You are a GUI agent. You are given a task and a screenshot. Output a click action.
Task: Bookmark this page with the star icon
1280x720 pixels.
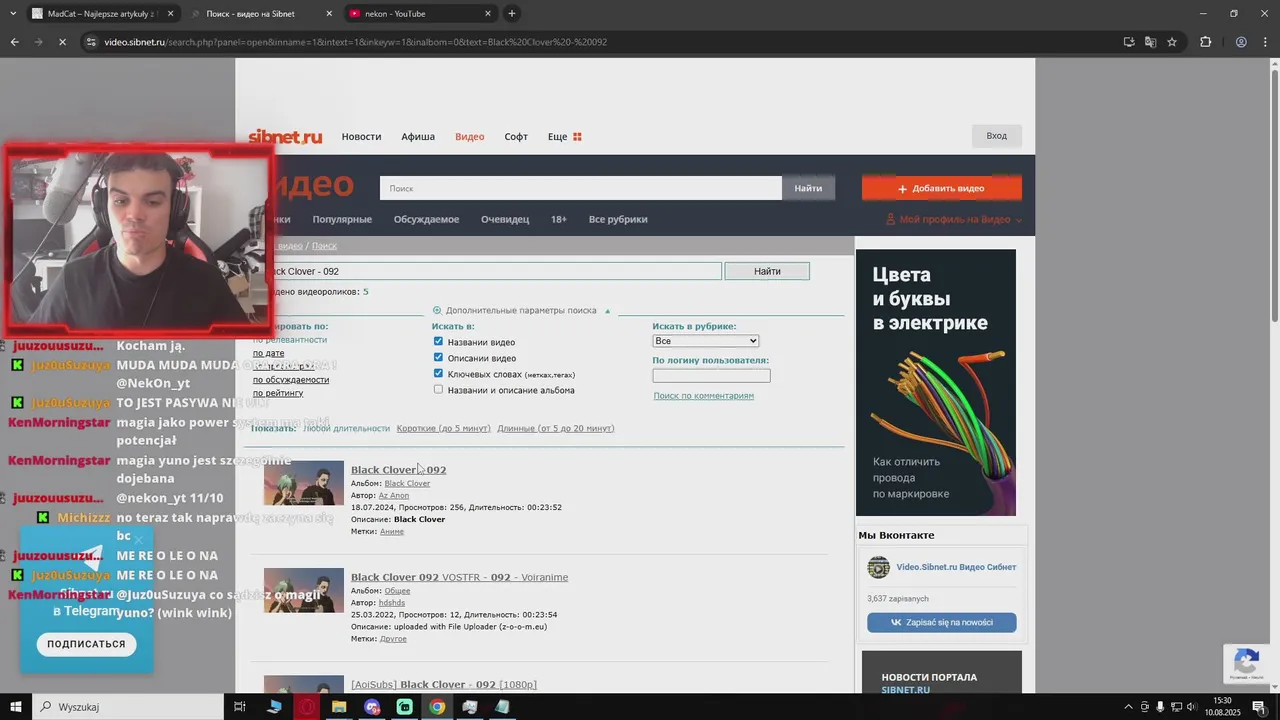coord(1172,42)
